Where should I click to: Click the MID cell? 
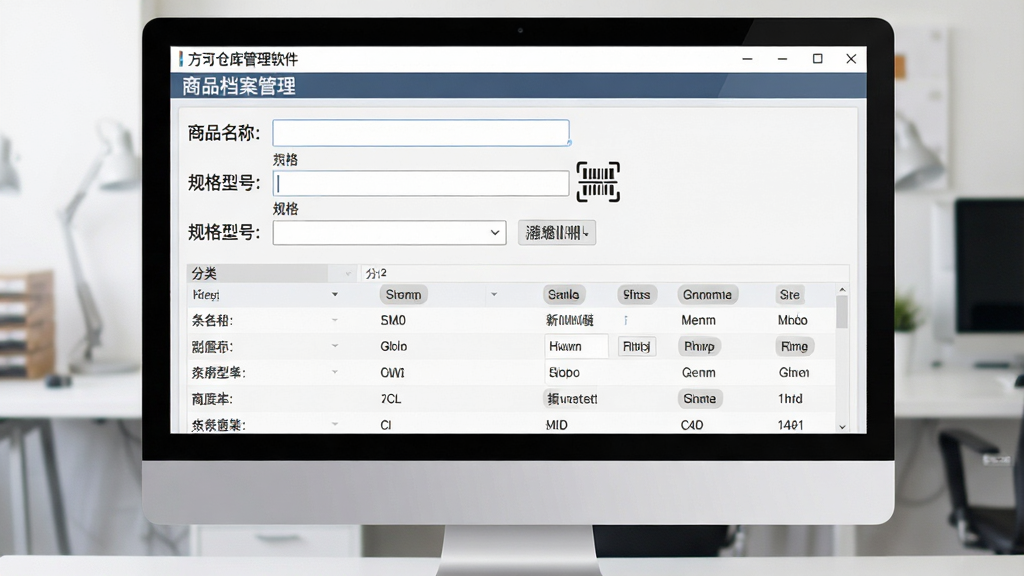[557, 424]
